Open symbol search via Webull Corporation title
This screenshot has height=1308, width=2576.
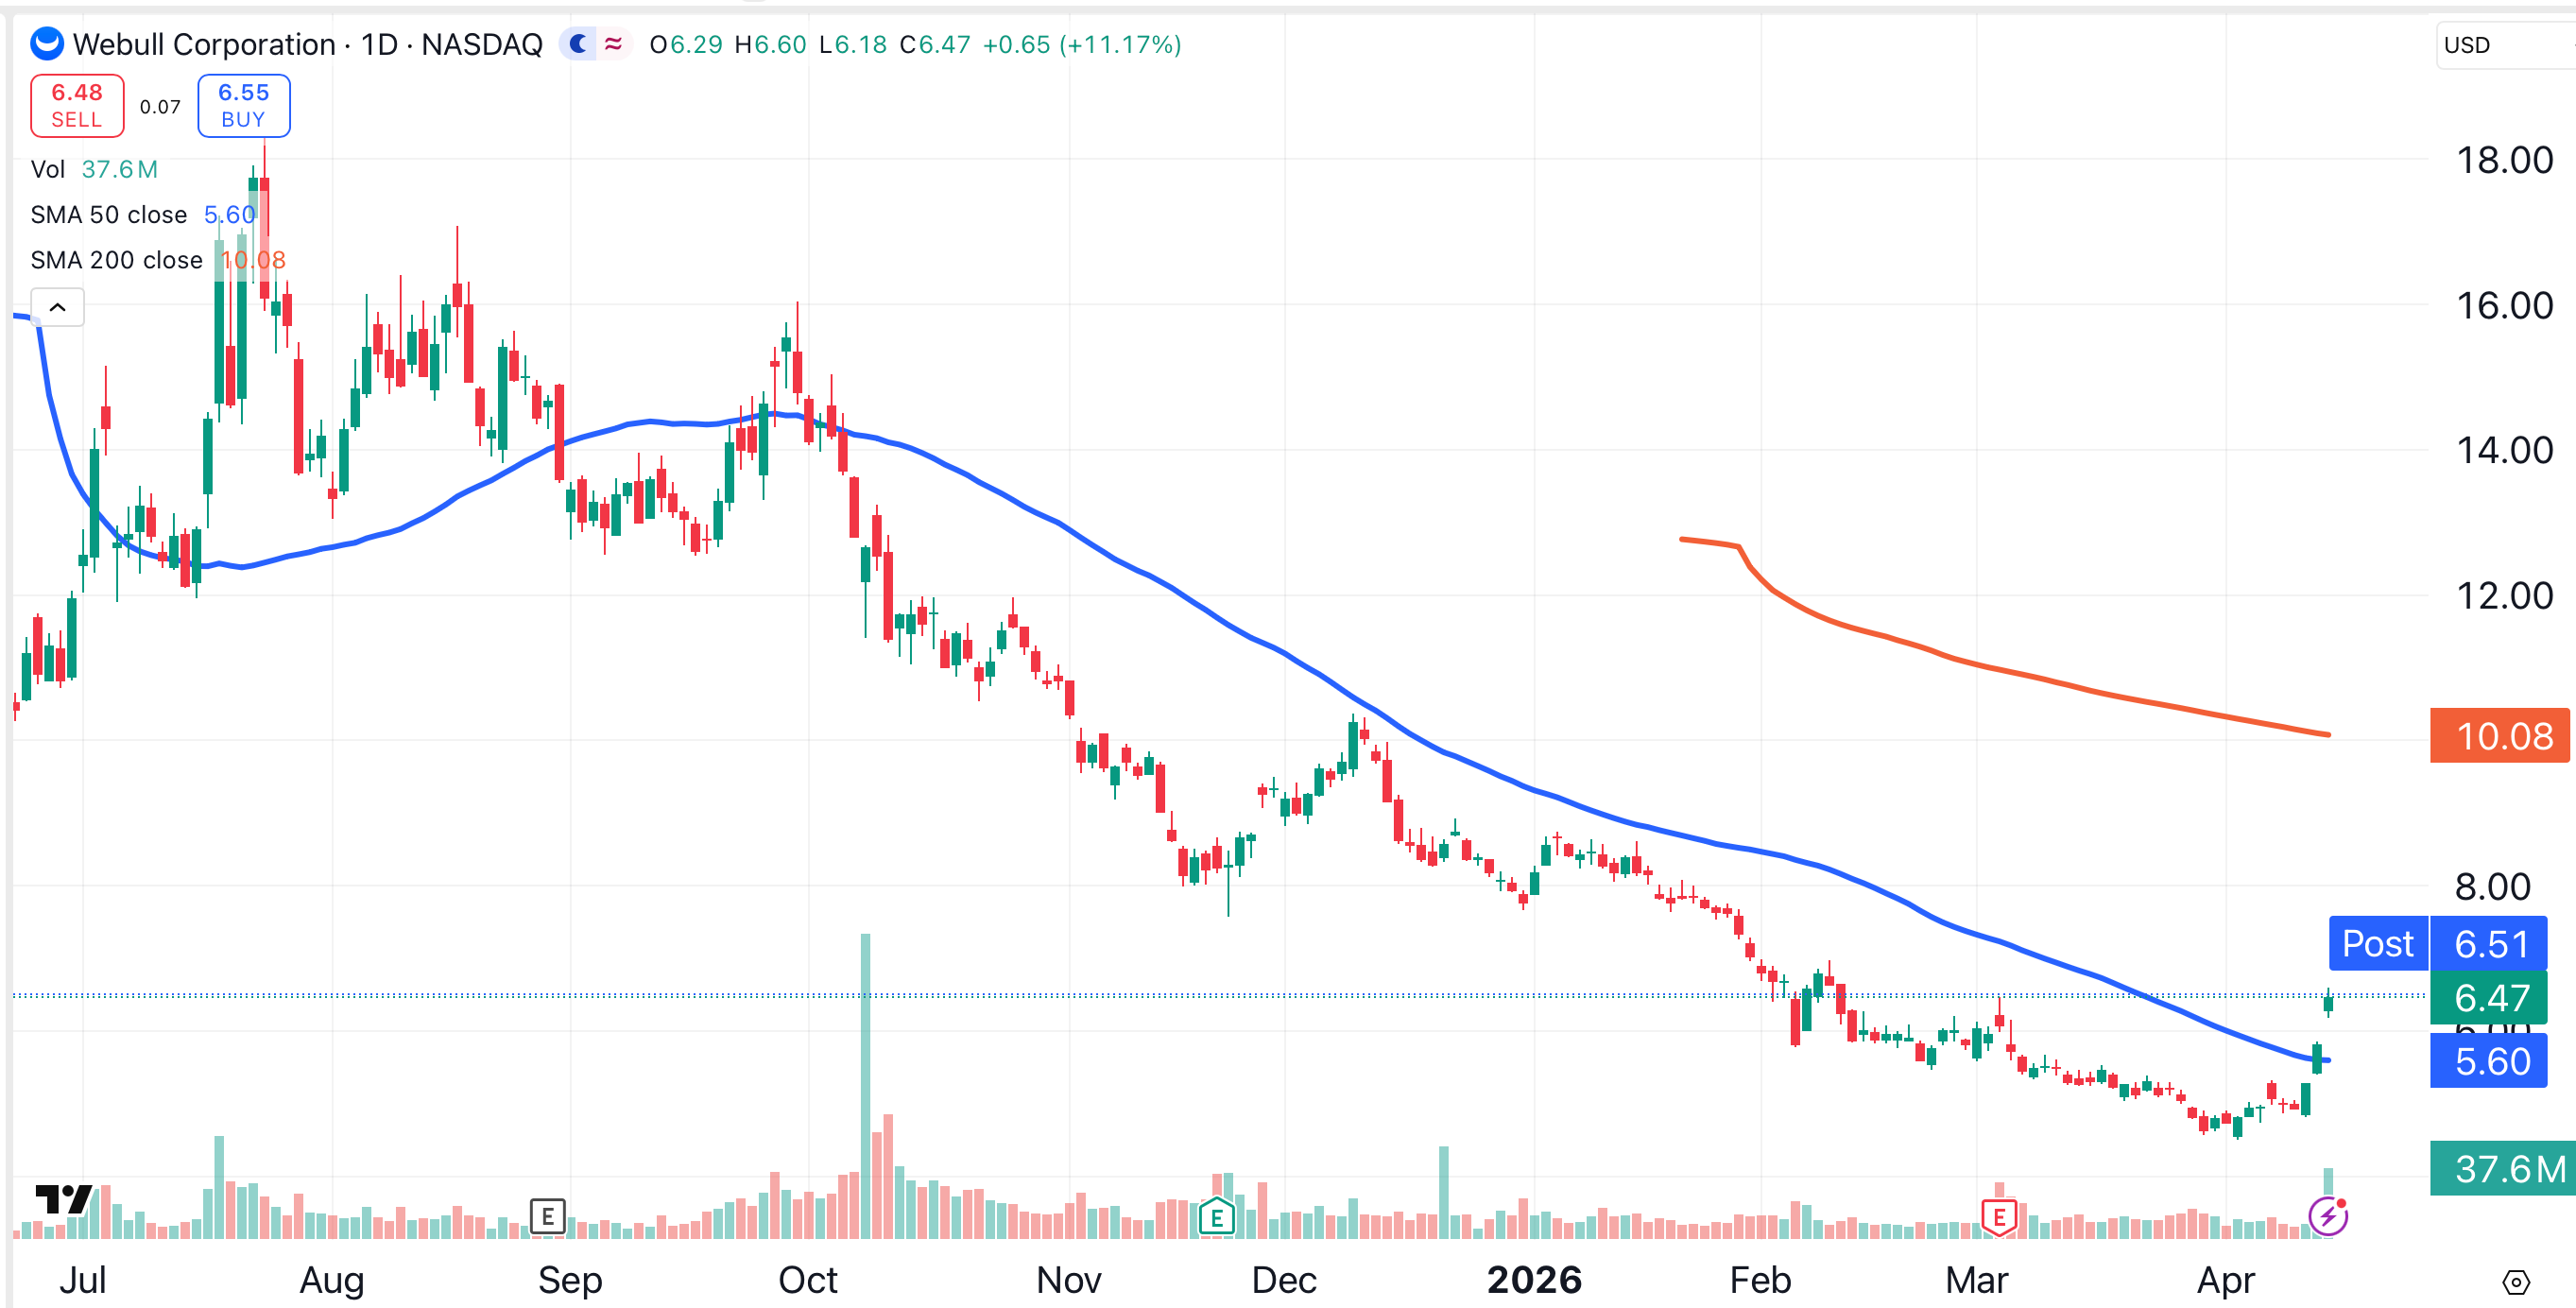coord(204,44)
